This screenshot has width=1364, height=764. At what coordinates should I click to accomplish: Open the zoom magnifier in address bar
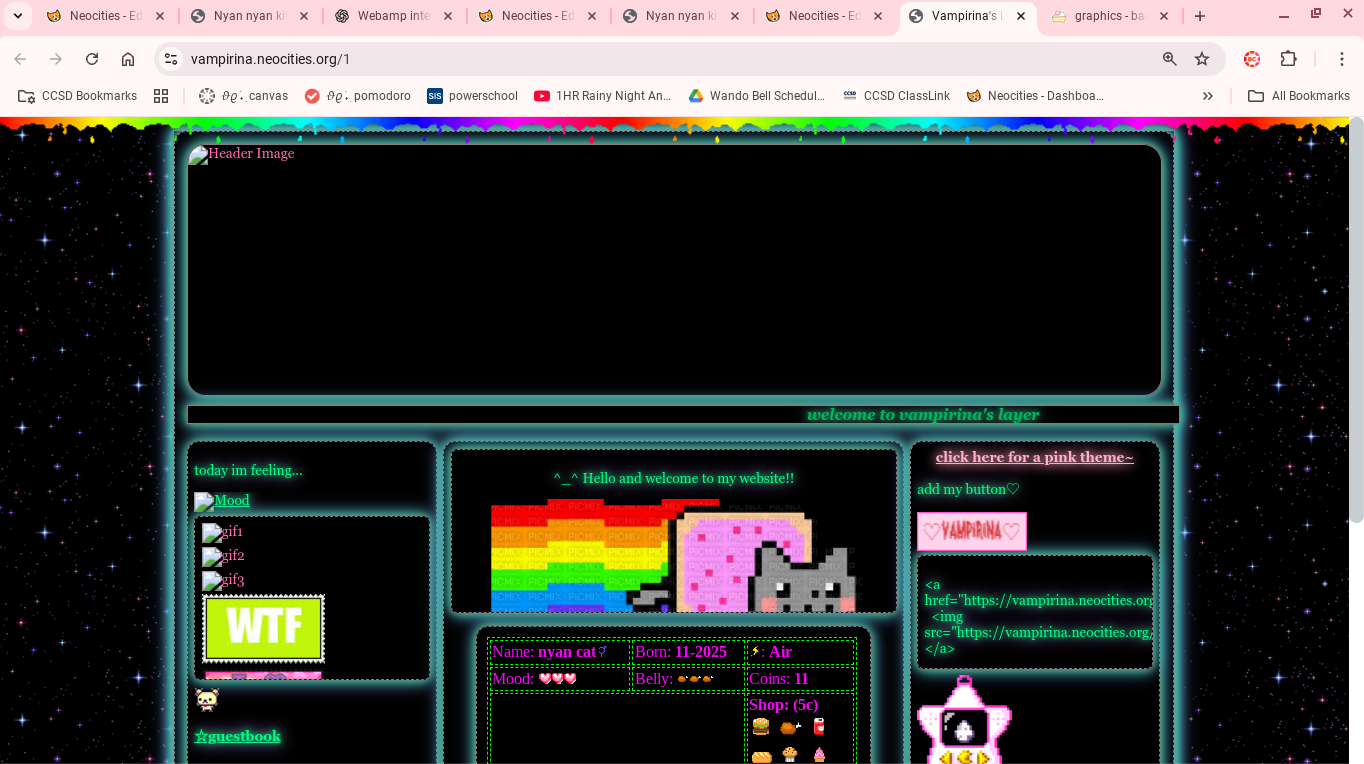pyautogui.click(x=1169, y=59)
